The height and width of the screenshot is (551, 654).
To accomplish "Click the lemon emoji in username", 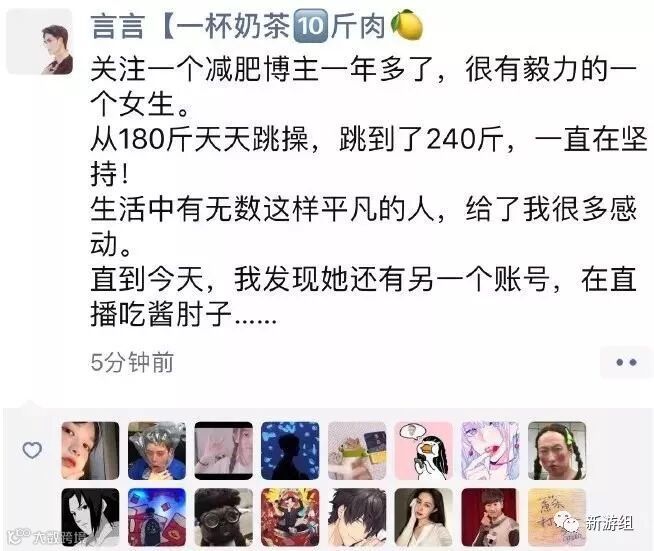I will click(x=407, y=25).
